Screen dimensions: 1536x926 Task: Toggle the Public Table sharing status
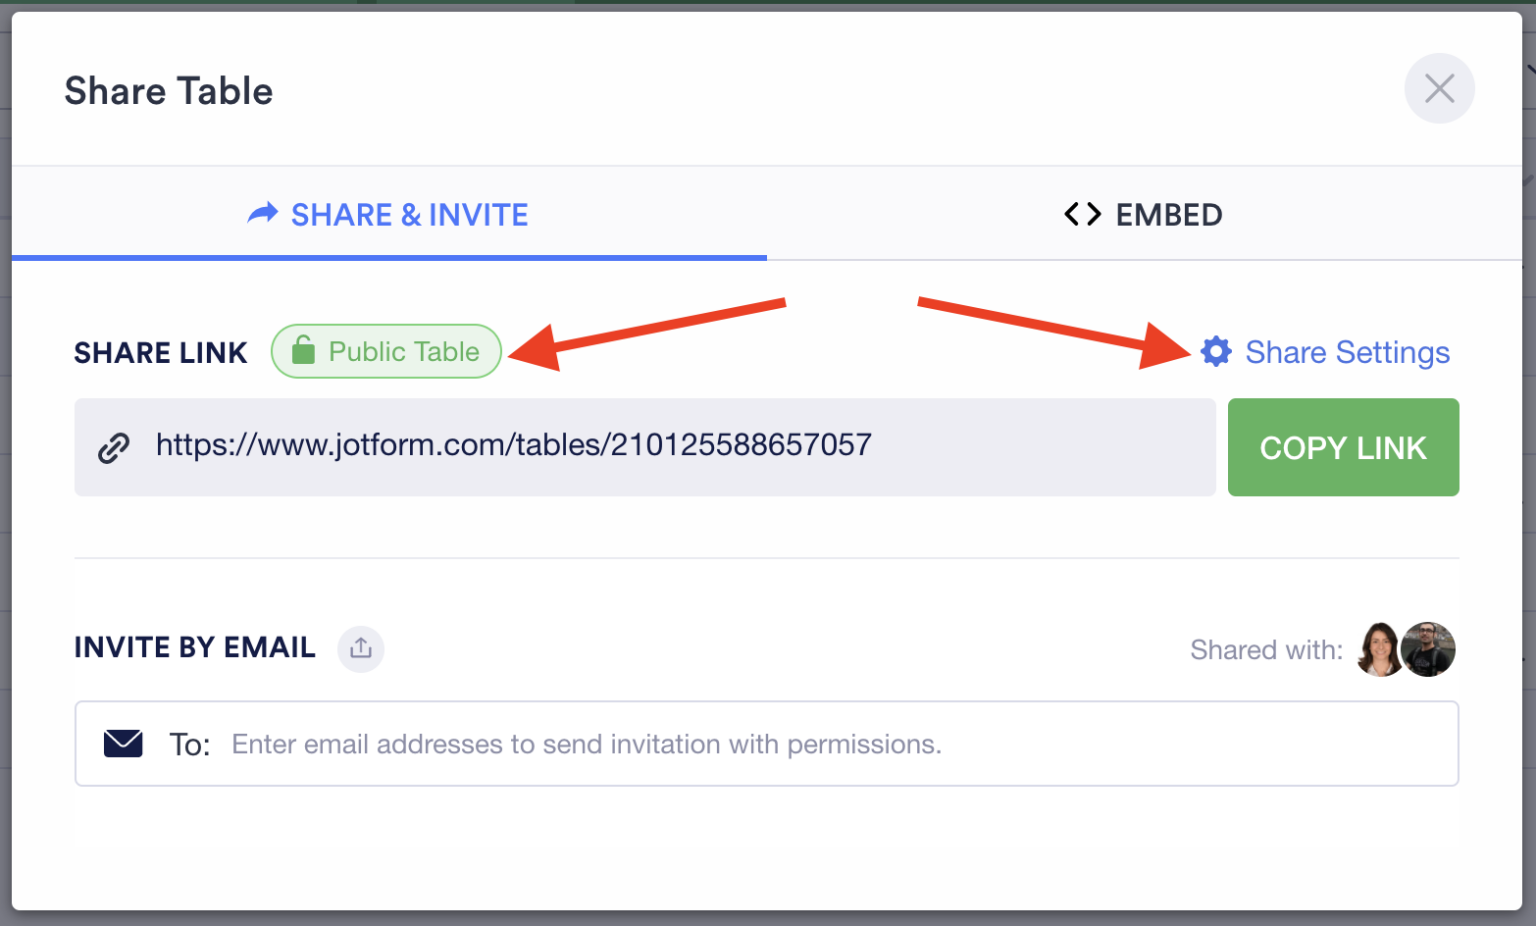coord(386,351)
